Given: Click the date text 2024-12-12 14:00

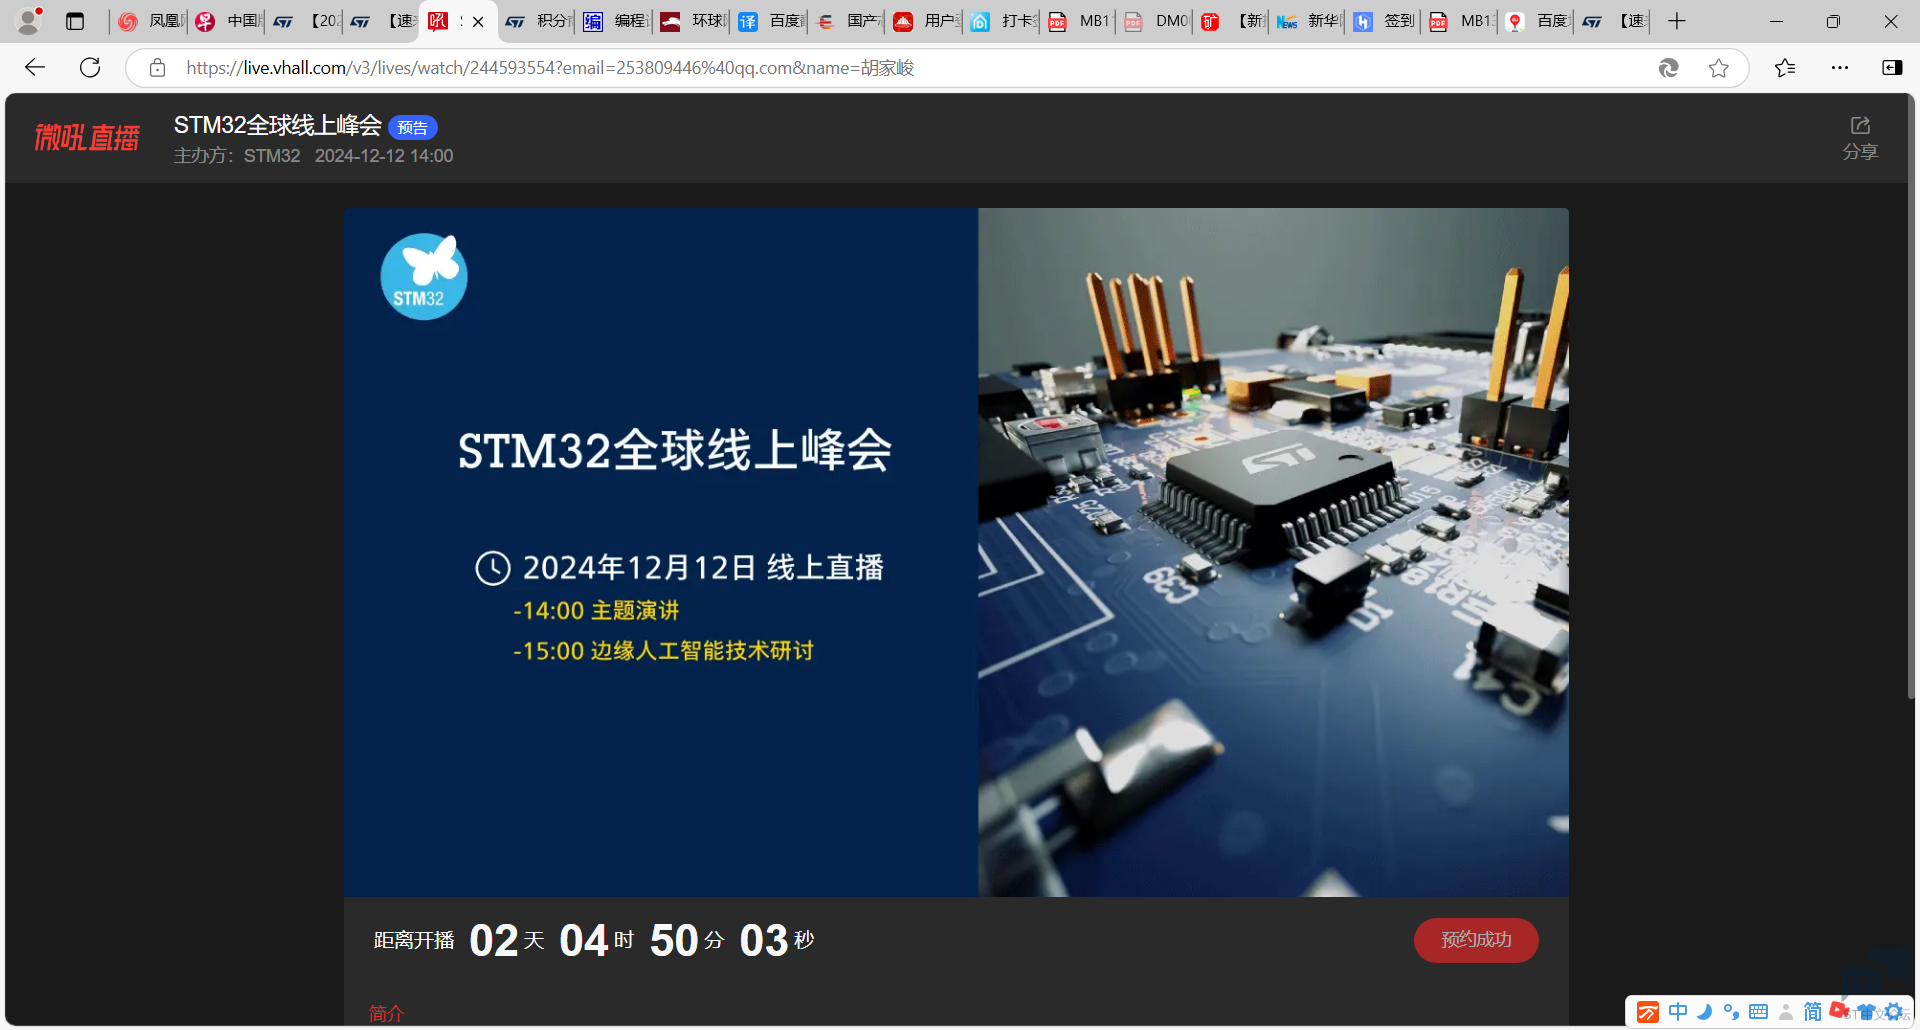Looking at the screenshot, I should click(x=384, y=156).
